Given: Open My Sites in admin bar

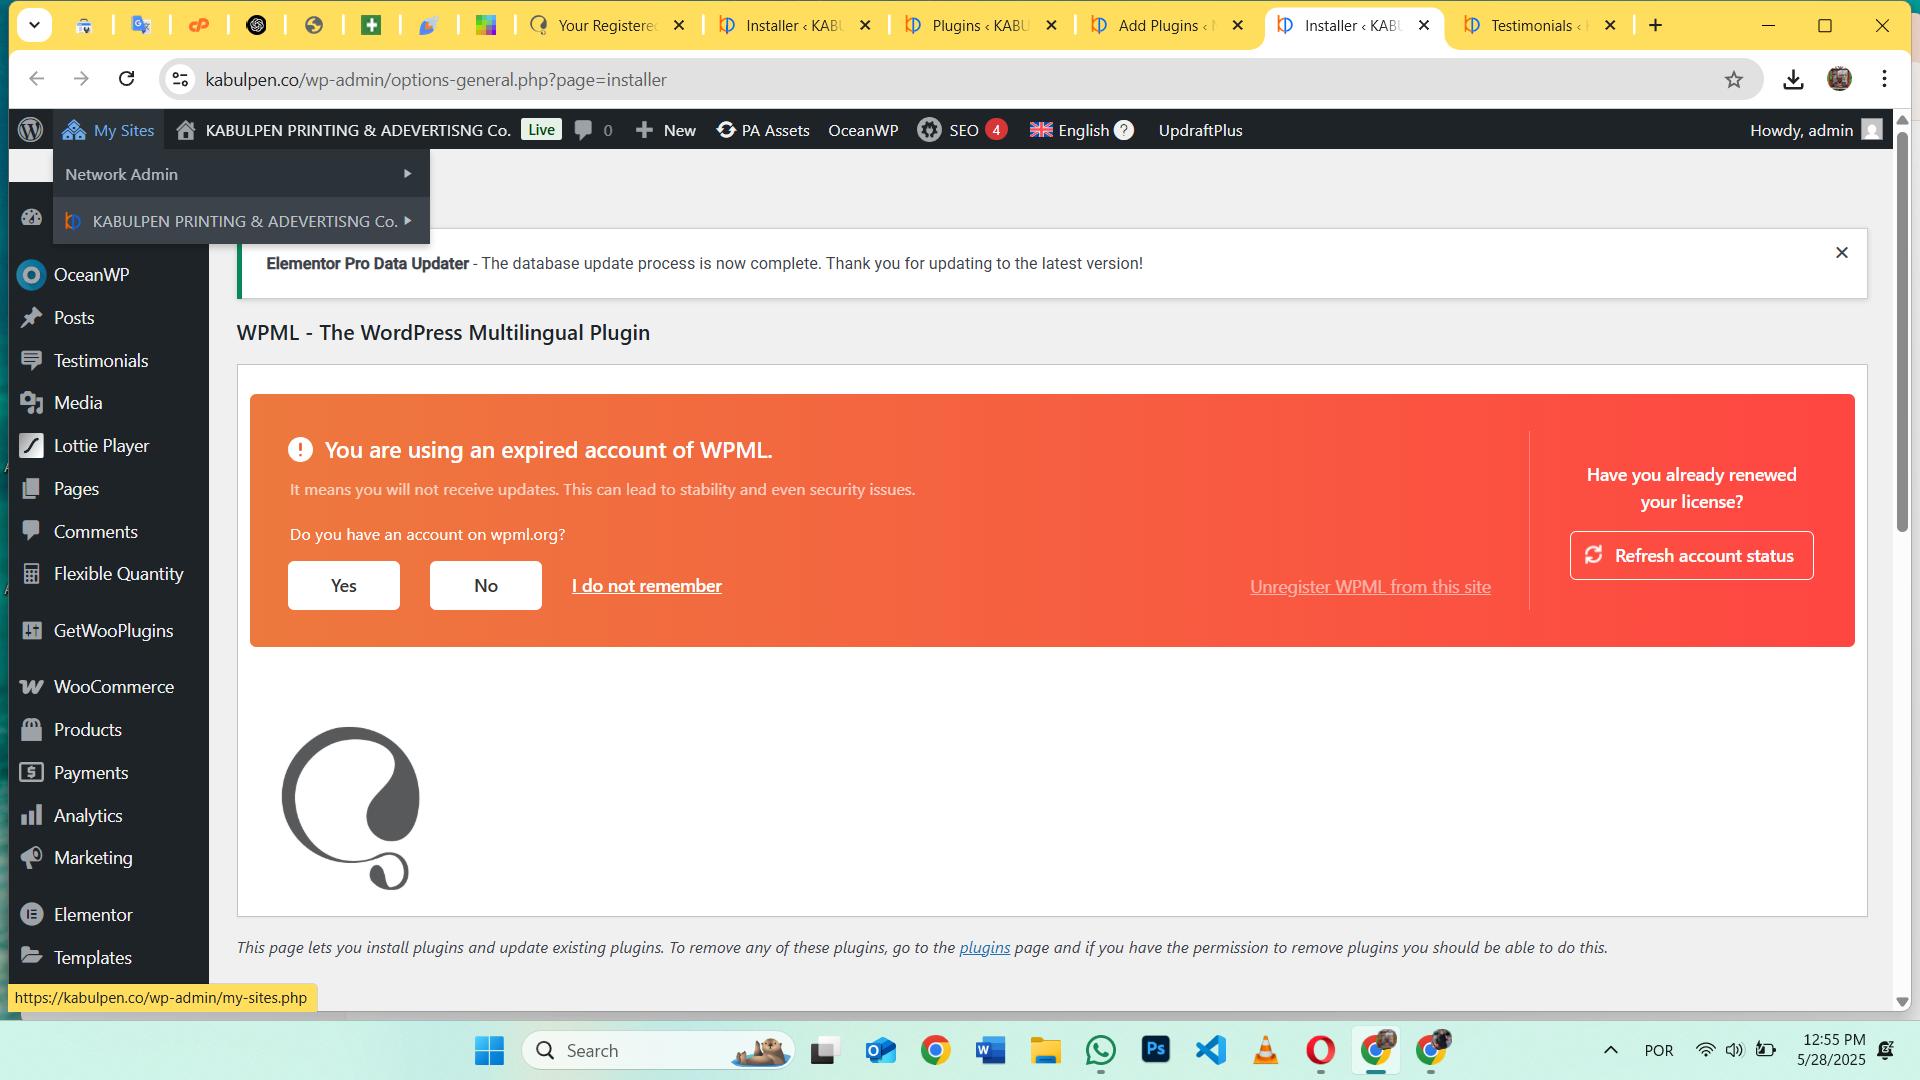Looking at the screenshot, I should pyautogui.click(x=108, y=130).
